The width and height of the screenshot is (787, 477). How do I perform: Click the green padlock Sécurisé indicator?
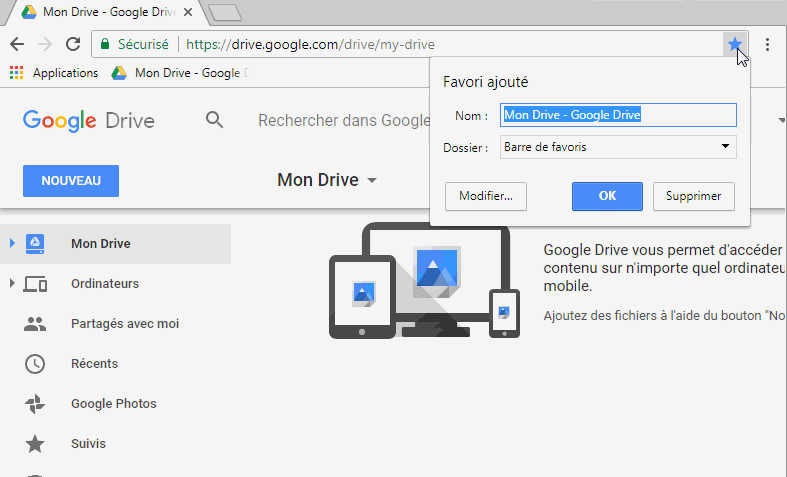(x=135, y=44)
